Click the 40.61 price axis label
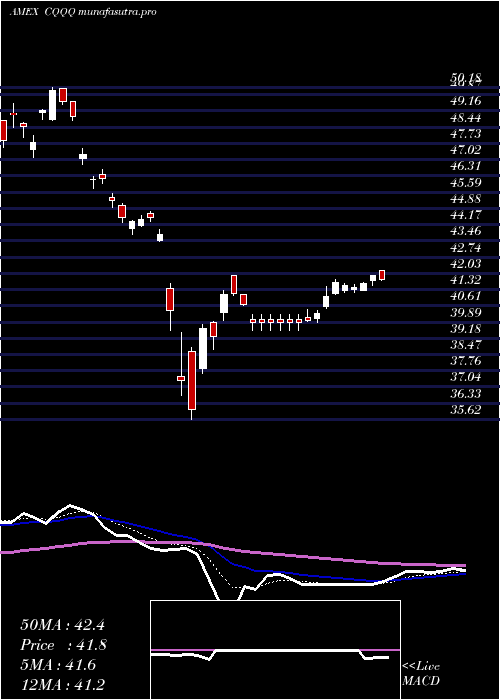The height and width of the screenshot is (700, 500). pos(466,296)
